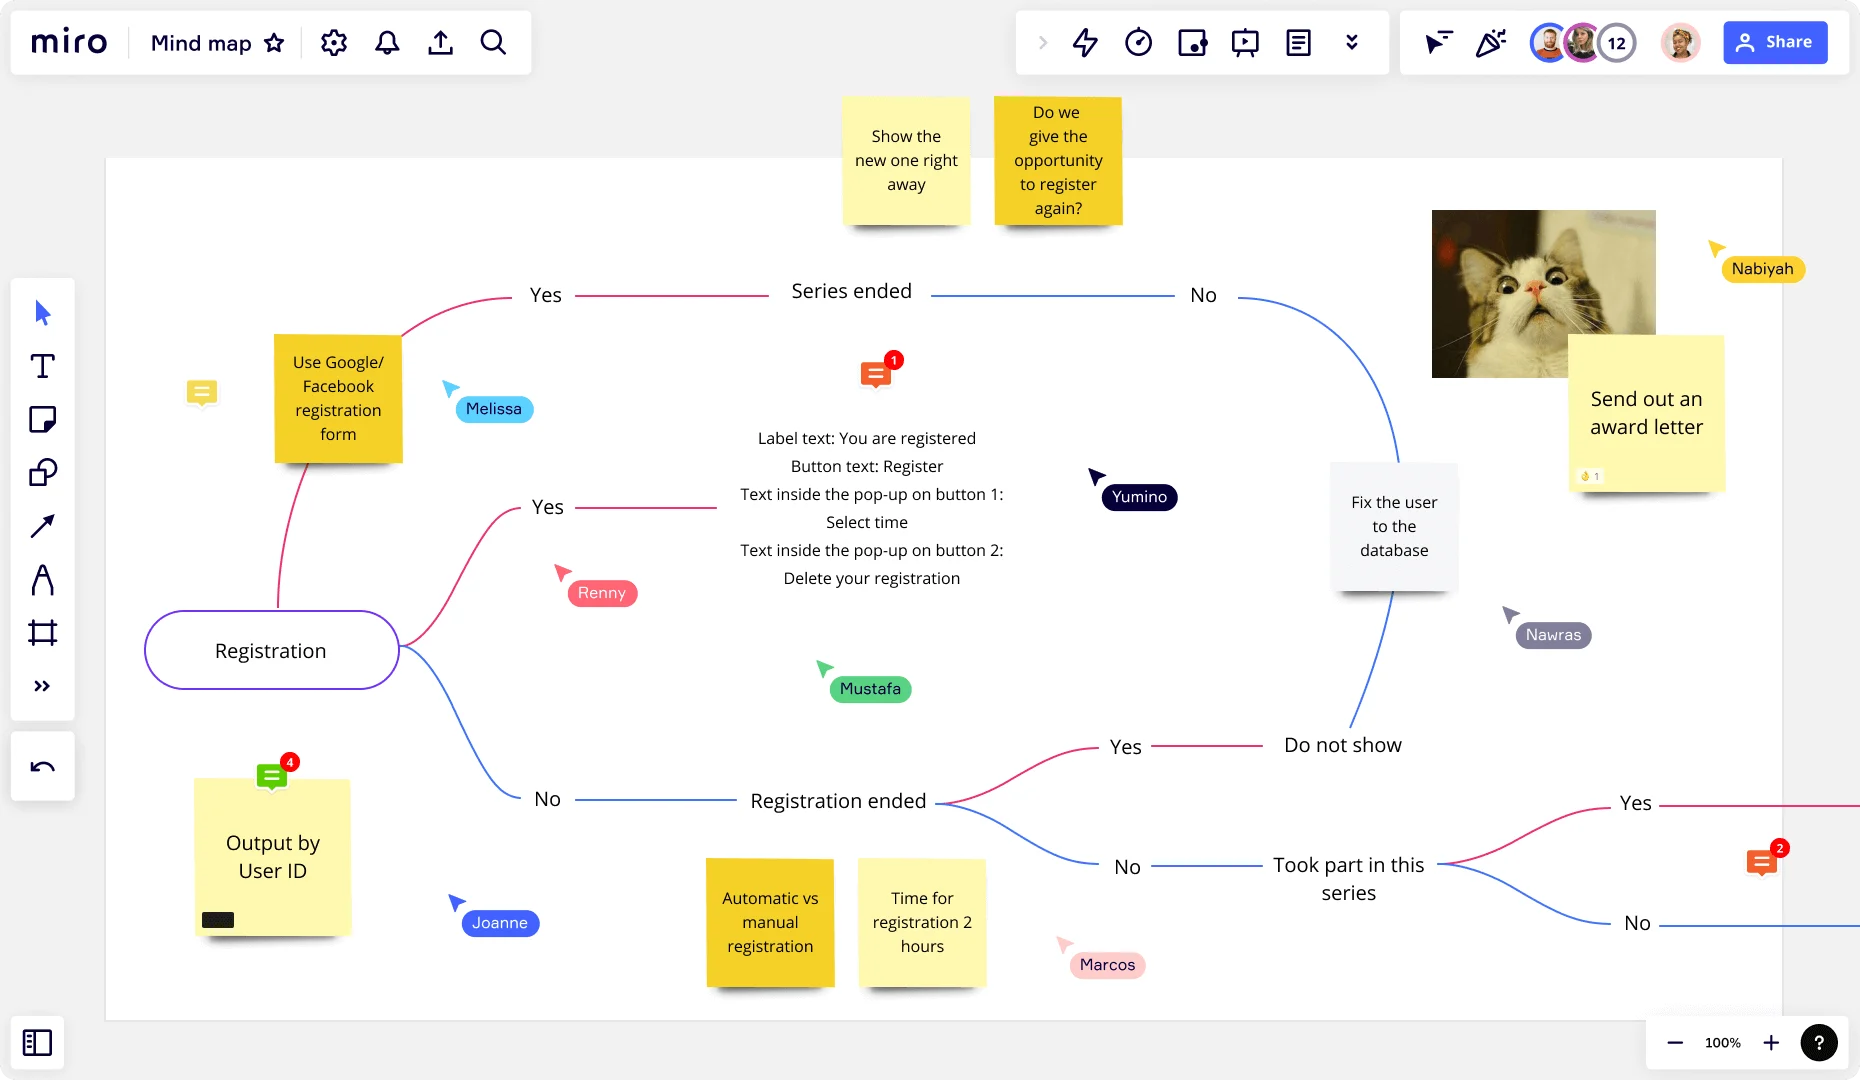Select the cat image on the board
The image size is (1860, 1080).
click(x=1543, y=293)
